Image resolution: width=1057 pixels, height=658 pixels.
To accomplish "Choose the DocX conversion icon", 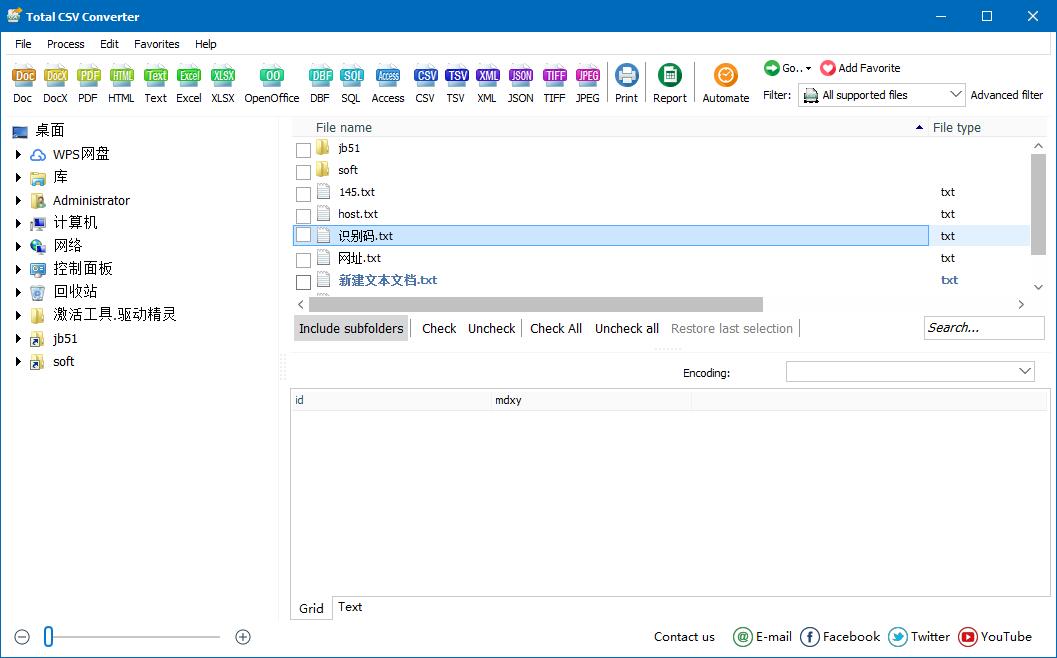I will coord(55,76).
